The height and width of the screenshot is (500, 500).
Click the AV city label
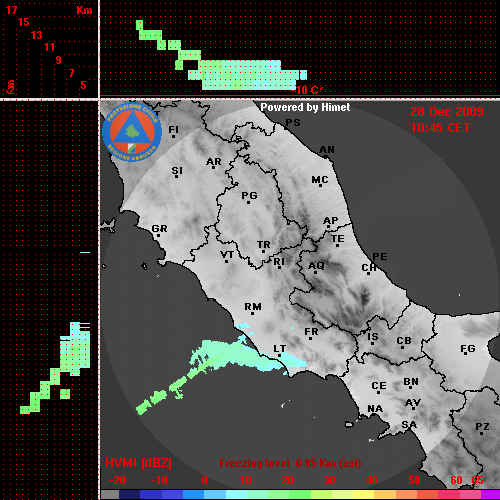click(413, 403)
